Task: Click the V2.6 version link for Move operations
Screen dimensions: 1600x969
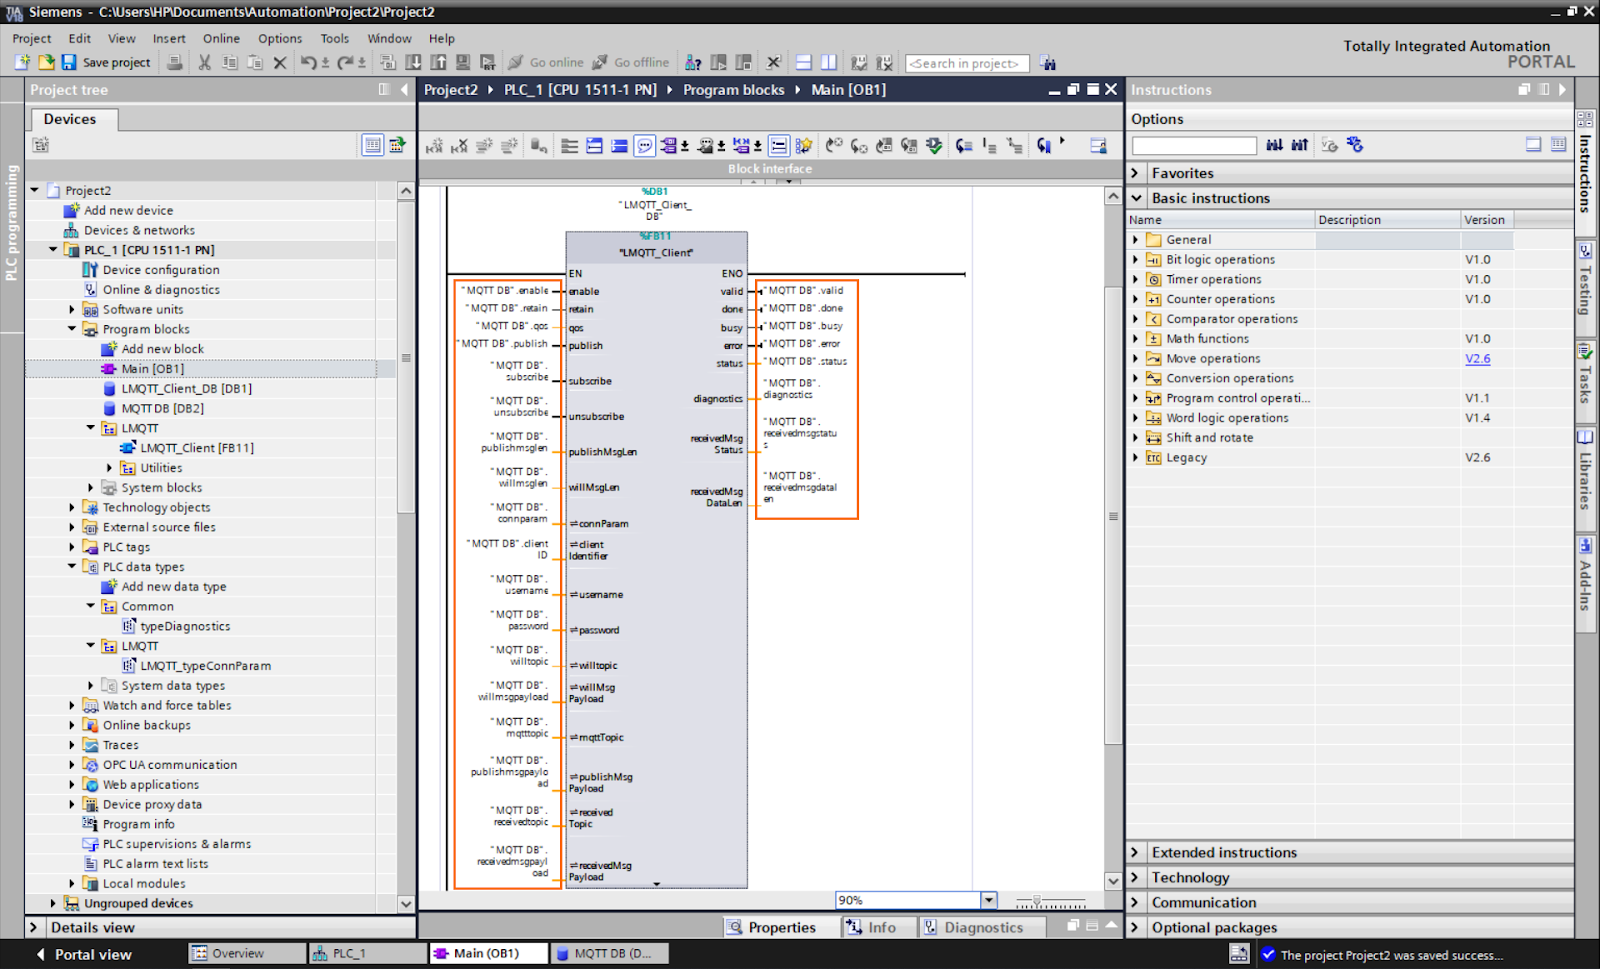Action: 1477,358
